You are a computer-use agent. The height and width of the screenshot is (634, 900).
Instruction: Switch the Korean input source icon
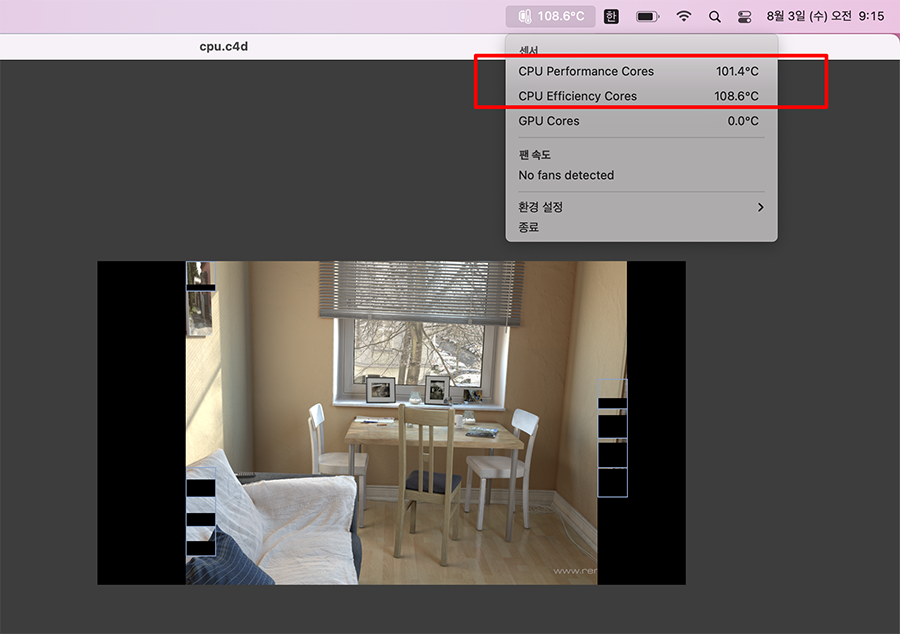pos(611,17)
